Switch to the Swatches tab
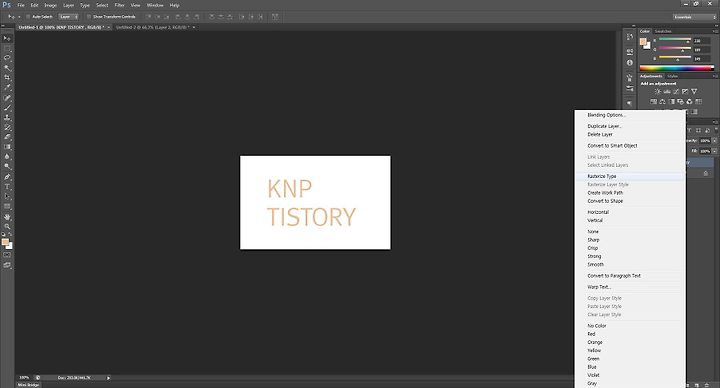720x388 pixels. click(663, 31)
